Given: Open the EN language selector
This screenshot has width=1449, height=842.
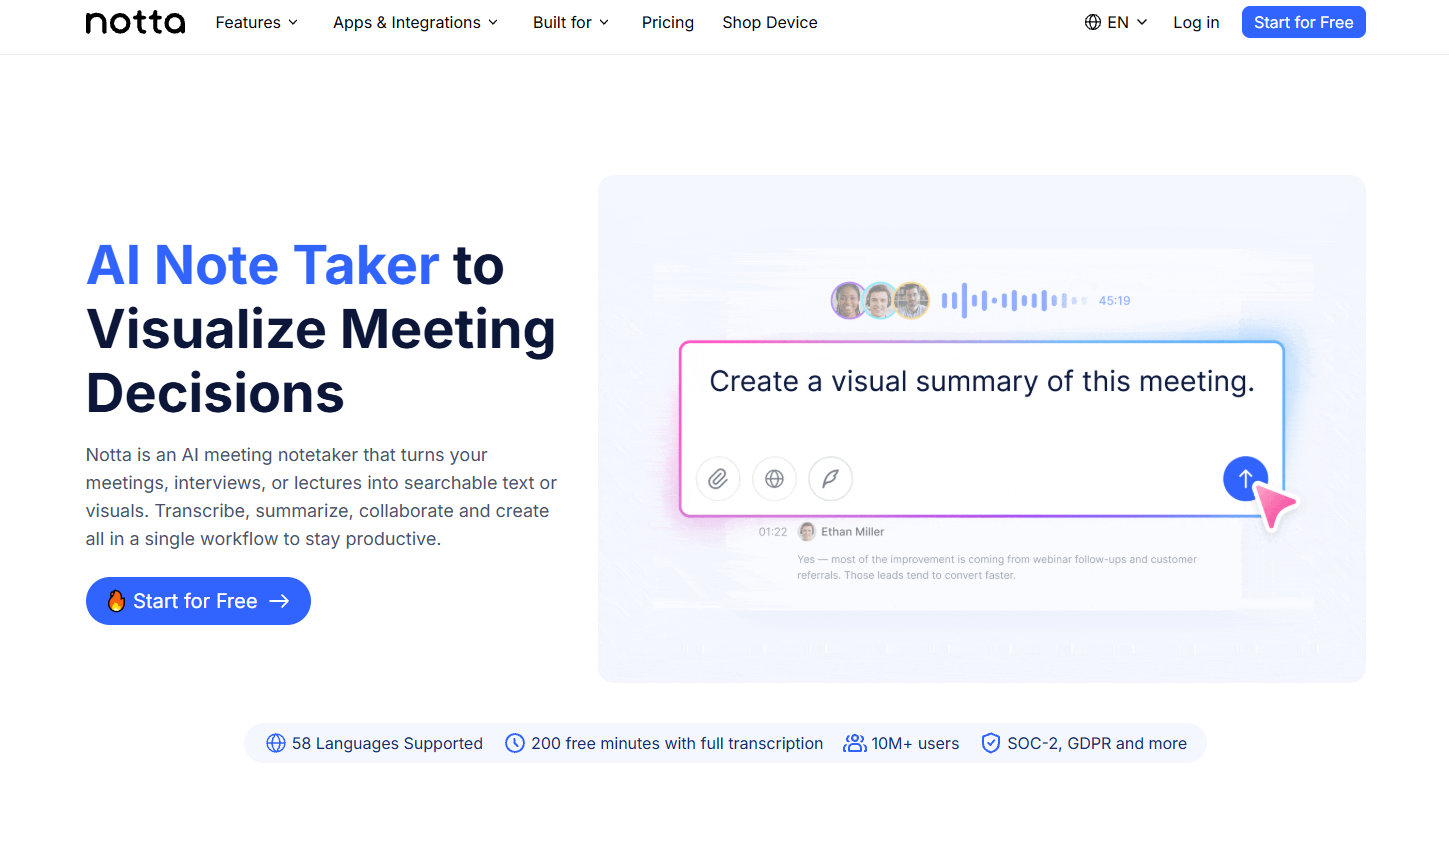Looking at the screenshot, I should [1116, 22].
